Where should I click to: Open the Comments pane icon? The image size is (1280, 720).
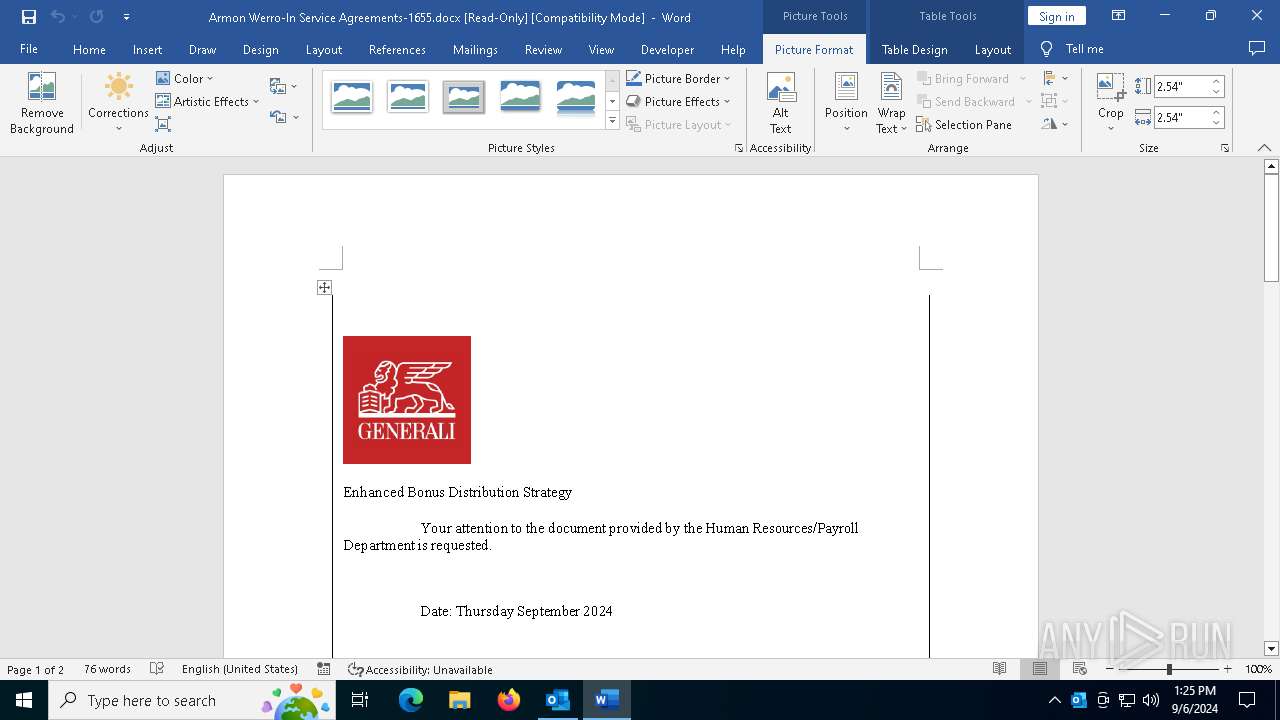(x=1257, y=49)
